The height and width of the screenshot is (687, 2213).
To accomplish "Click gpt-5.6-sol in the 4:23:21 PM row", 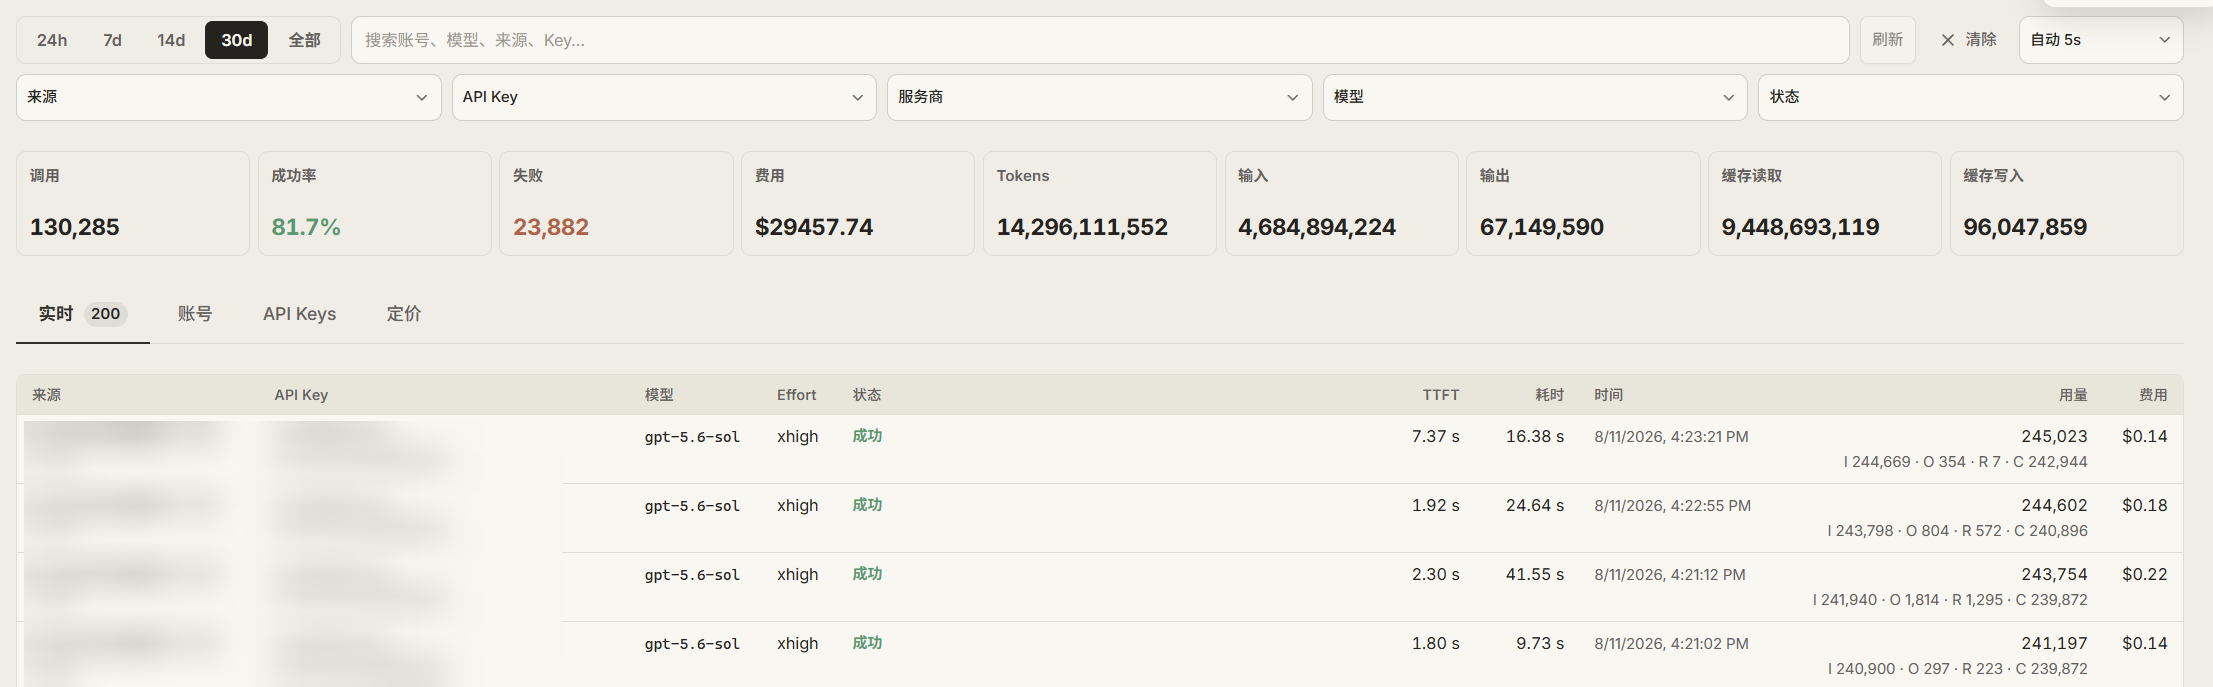I will click(692, 437).
